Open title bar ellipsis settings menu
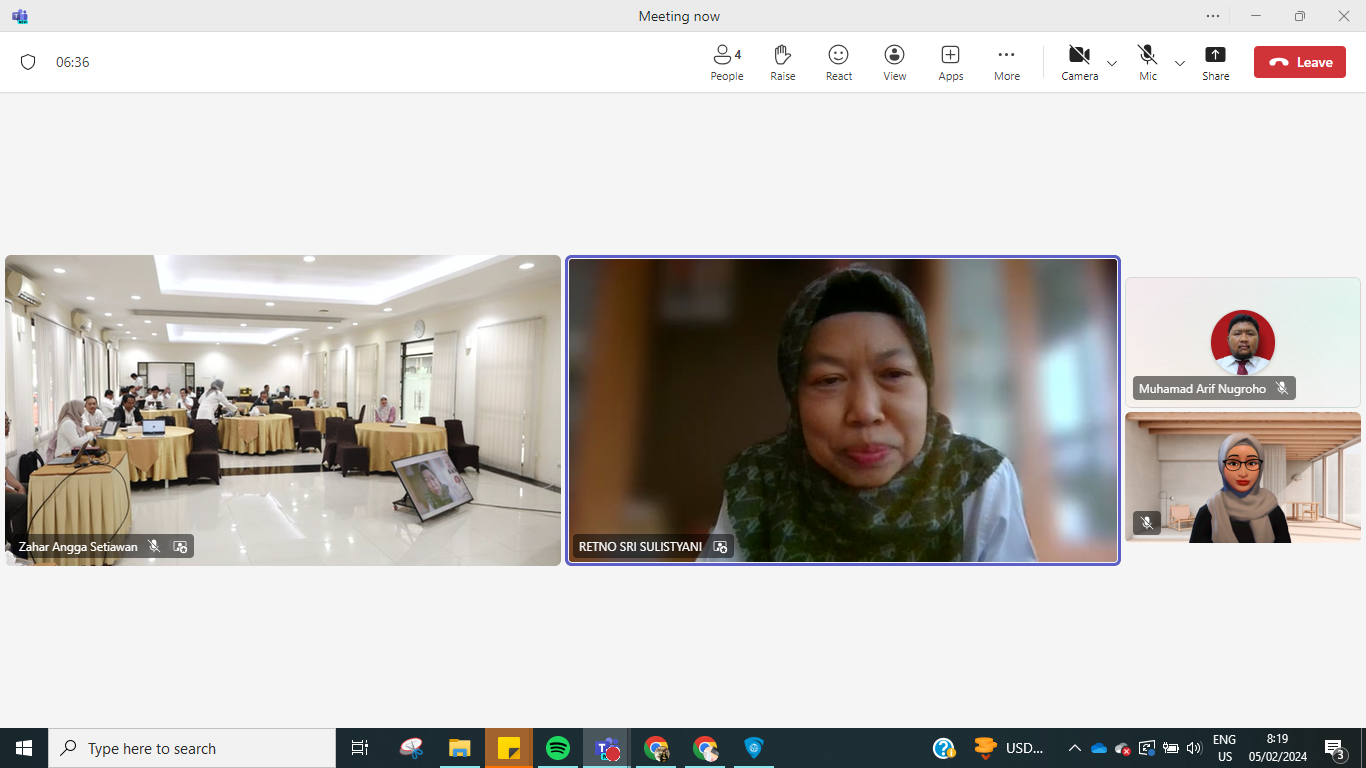Screen dimensions: 1366x768 pos(1213,16)
